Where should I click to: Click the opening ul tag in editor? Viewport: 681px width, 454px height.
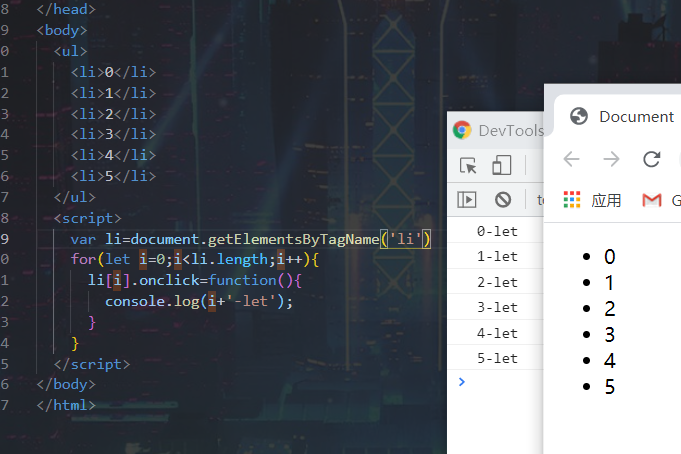70,51
